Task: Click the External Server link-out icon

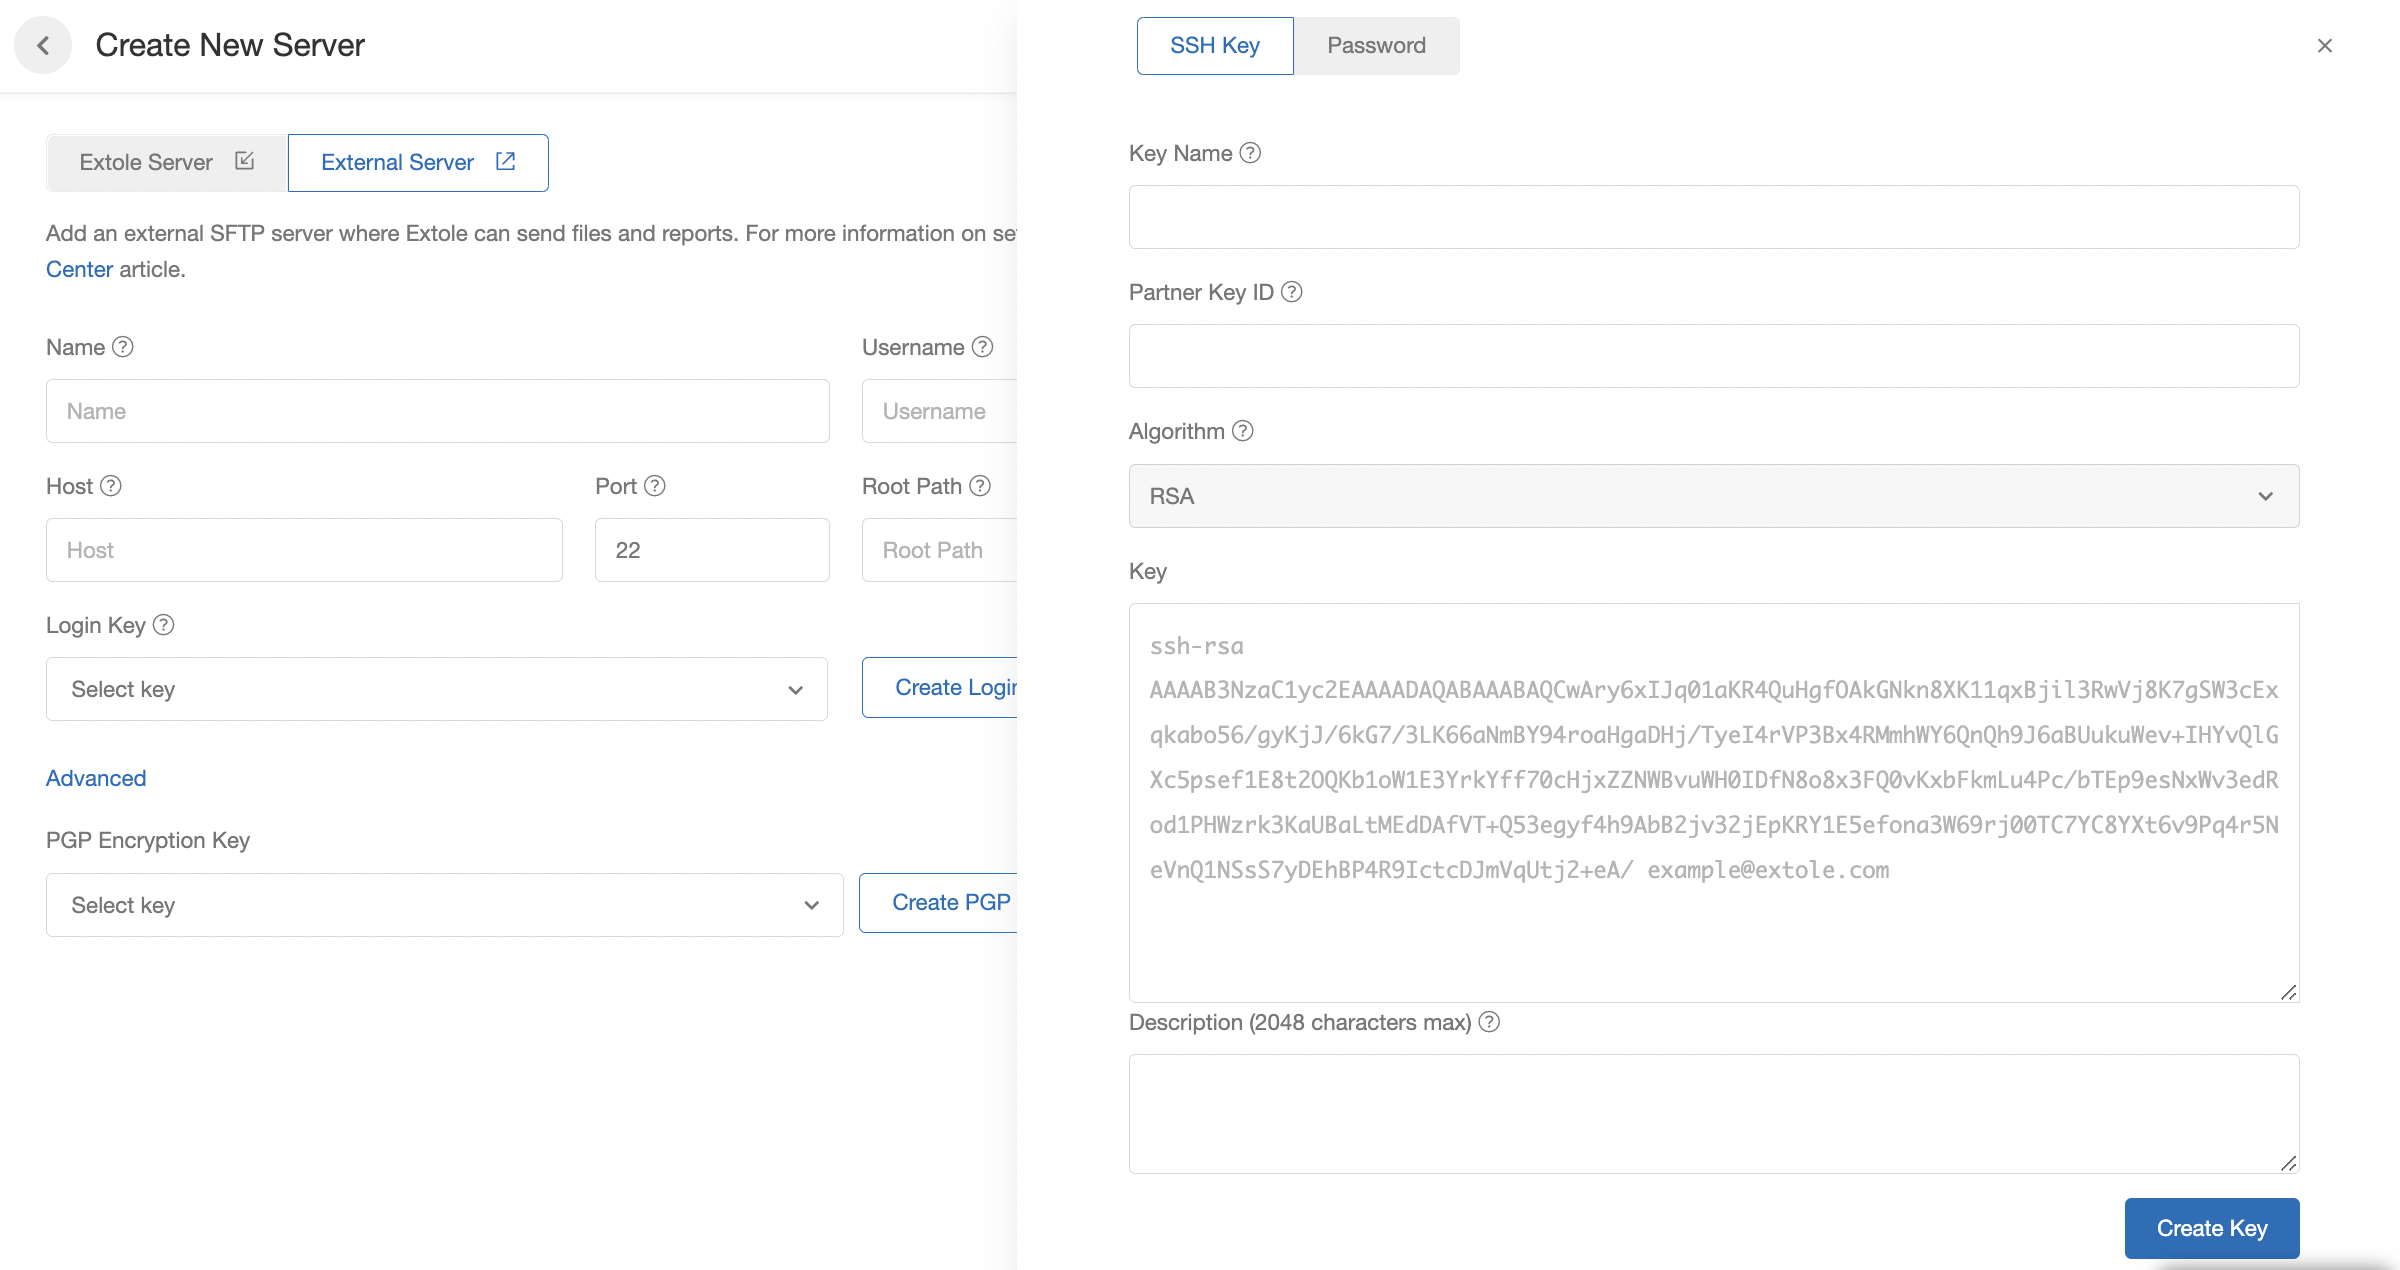Action: 506,161
